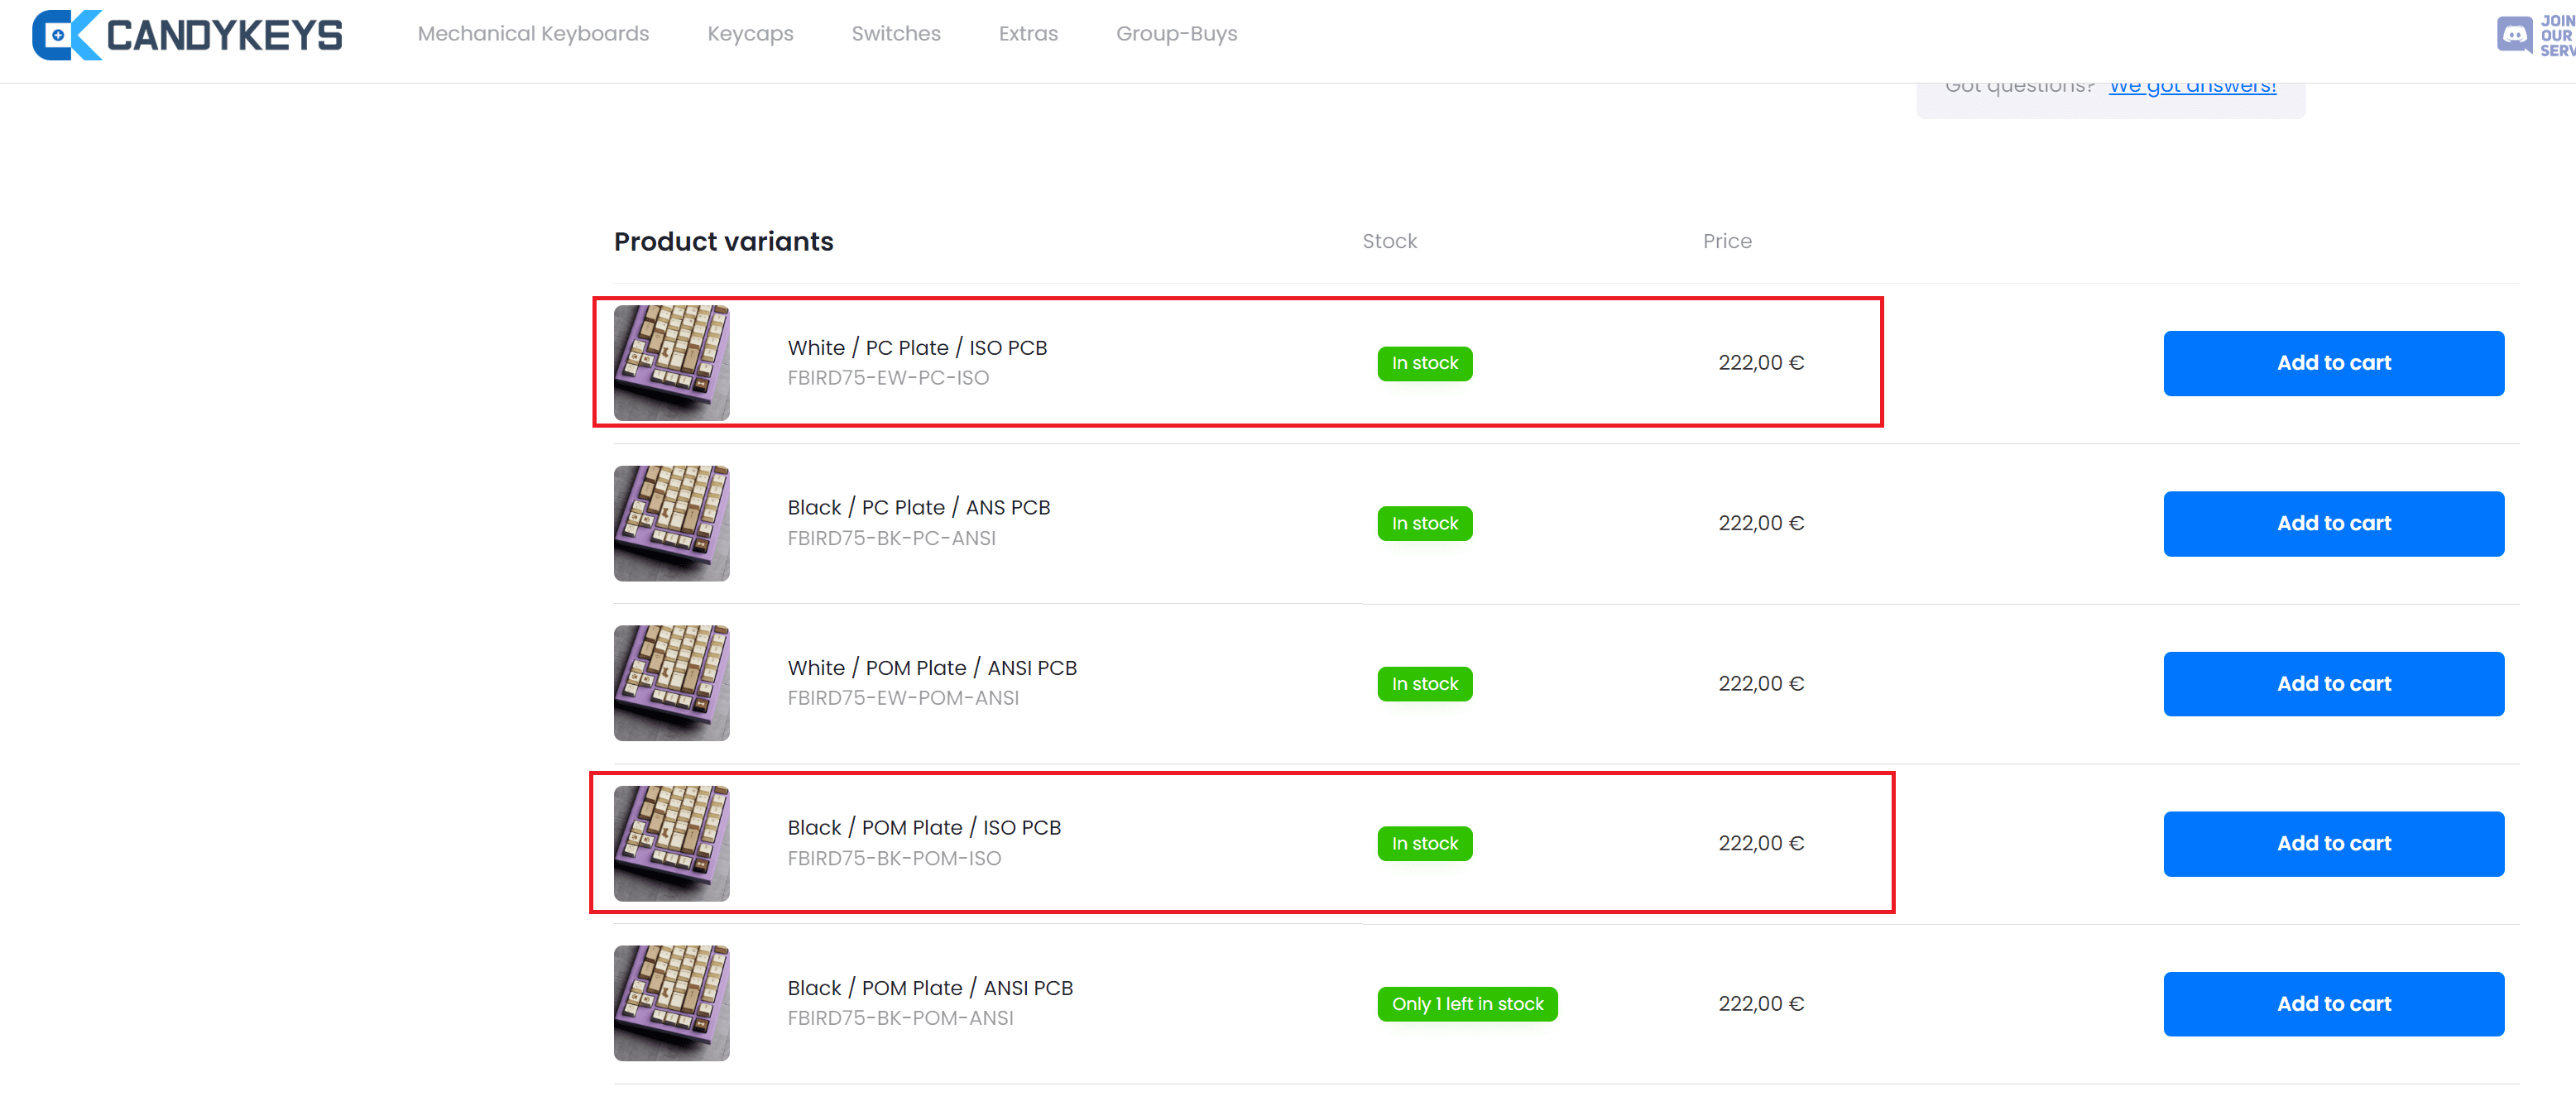Click the 'Price' column header
This screenshot has width=2576, height=1101.
coord(1727,241)
